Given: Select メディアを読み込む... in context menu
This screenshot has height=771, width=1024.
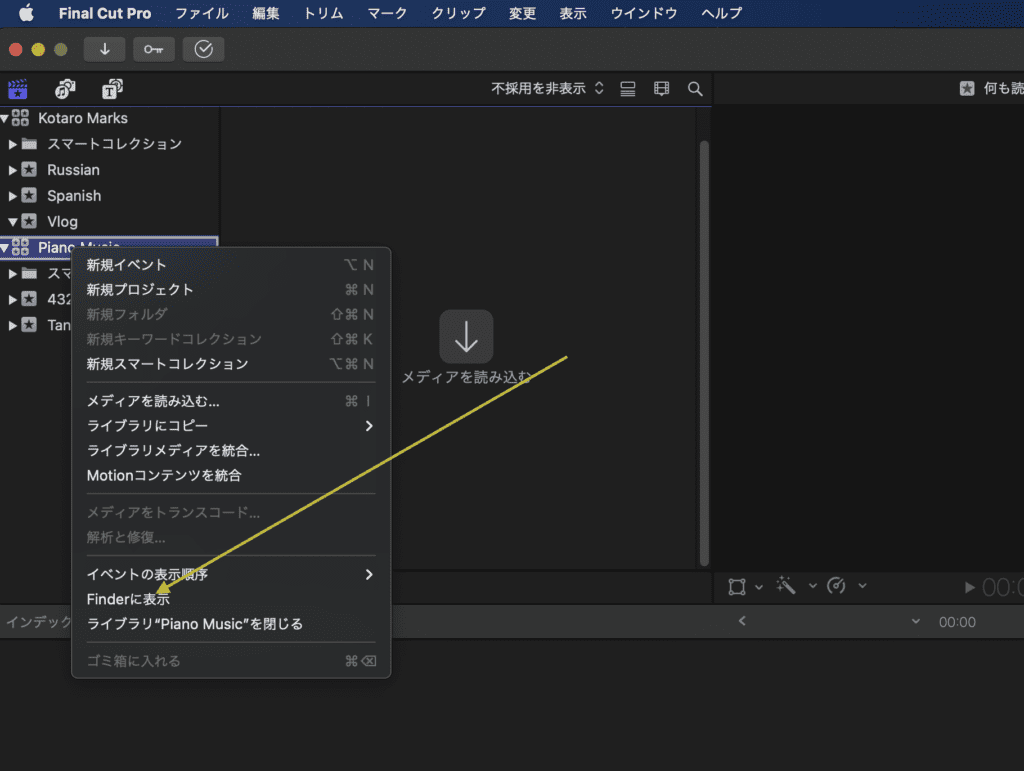Looking at the screenshot, I should coord(231,401).
